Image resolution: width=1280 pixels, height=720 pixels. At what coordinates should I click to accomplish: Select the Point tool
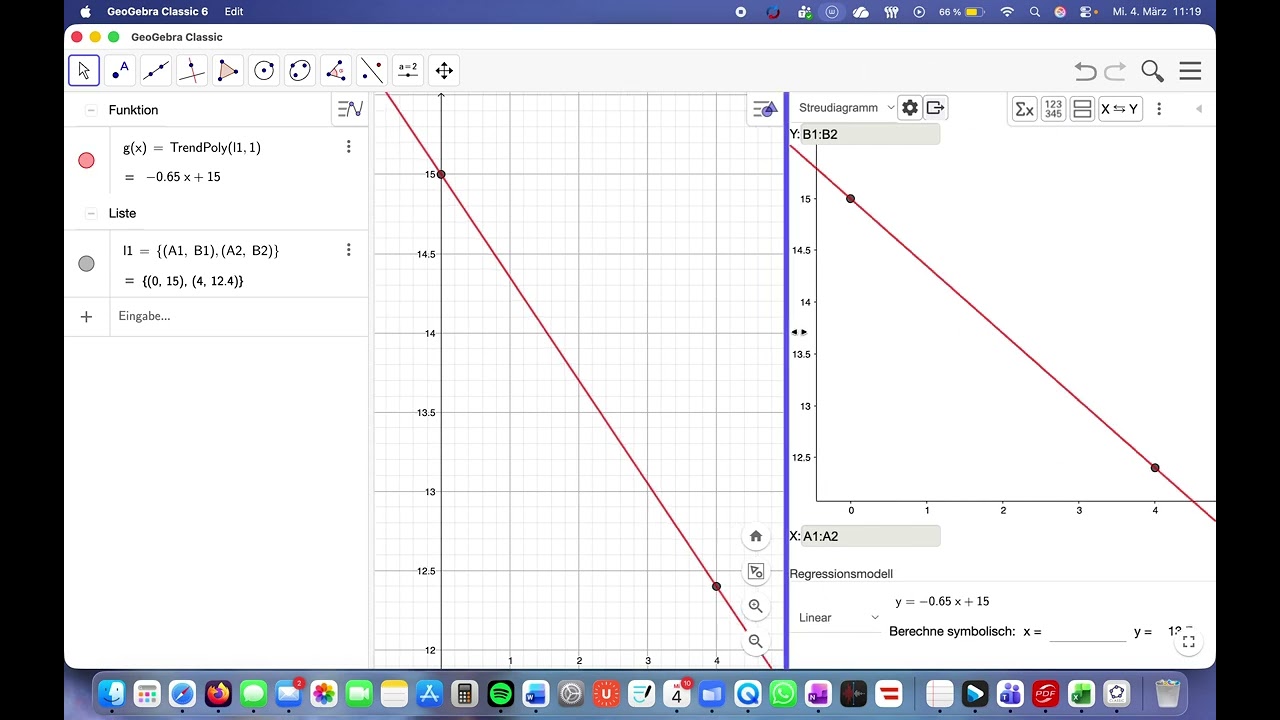tap(120, 71)
